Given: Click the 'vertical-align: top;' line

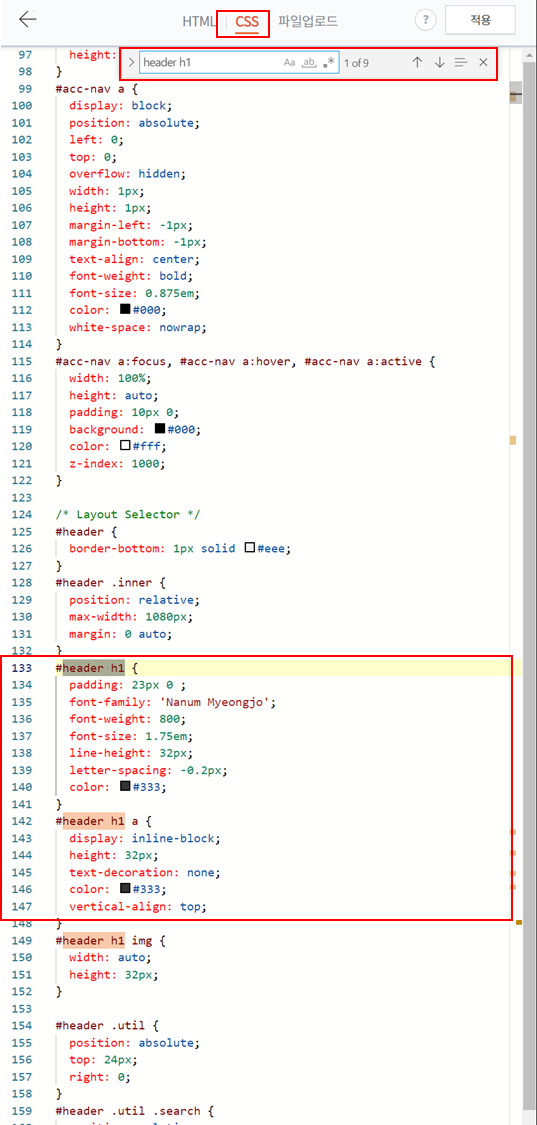Looking at the screenshot, I should [x=139, y=907].
